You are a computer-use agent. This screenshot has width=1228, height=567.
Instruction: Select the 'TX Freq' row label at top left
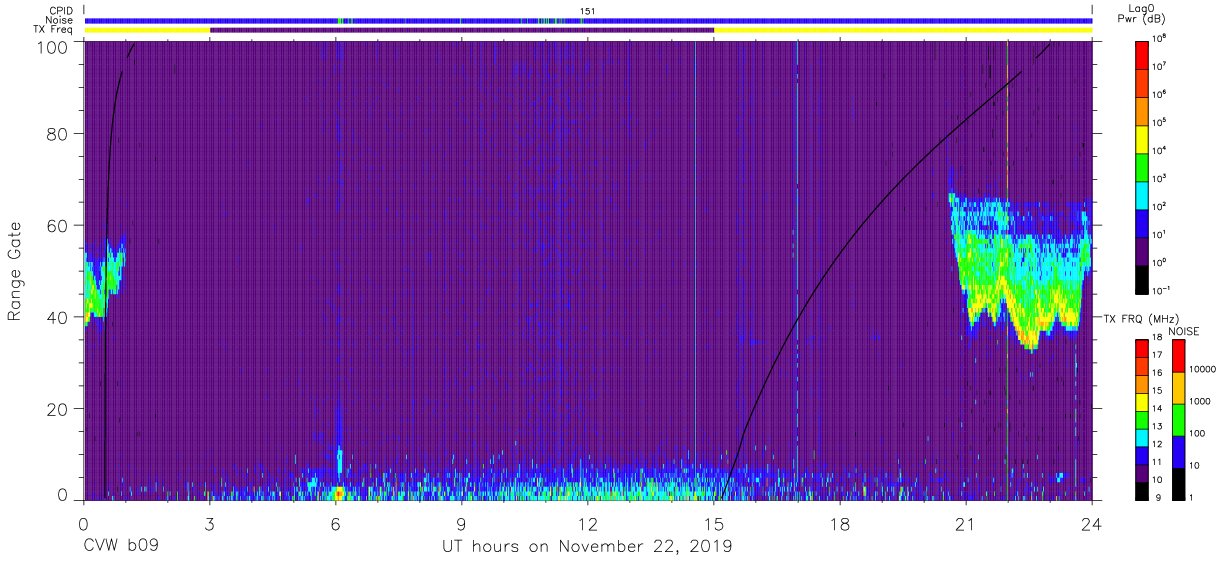(53, 30)
